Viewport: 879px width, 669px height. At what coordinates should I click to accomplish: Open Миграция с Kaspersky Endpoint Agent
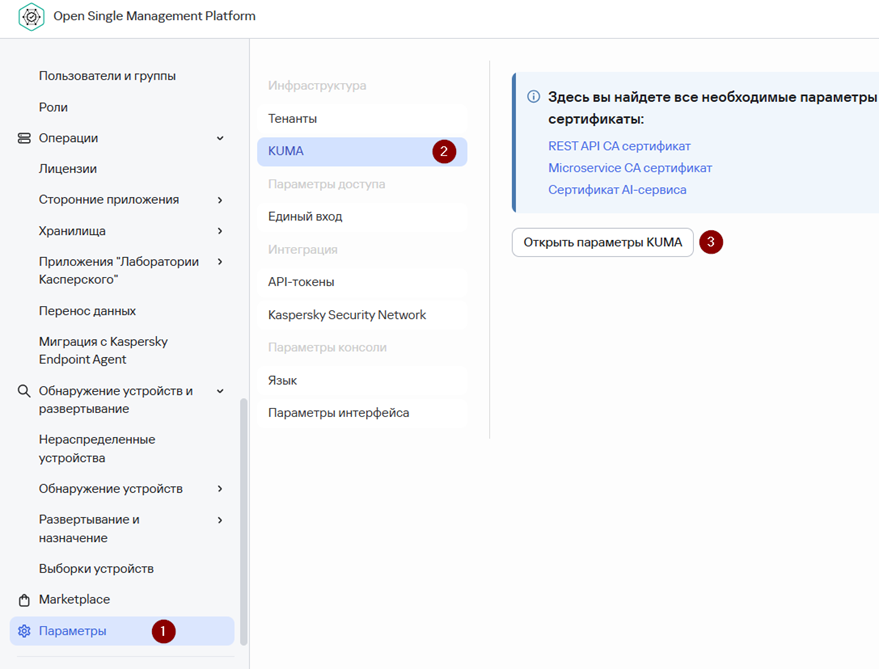tap(103, 350)
